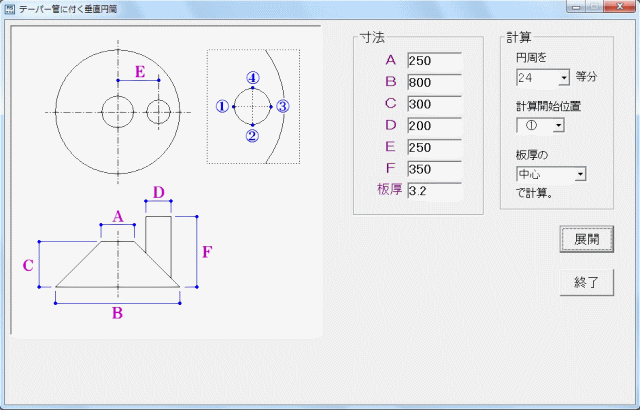Click the circled 2 marker in diagram

point(252,135)
